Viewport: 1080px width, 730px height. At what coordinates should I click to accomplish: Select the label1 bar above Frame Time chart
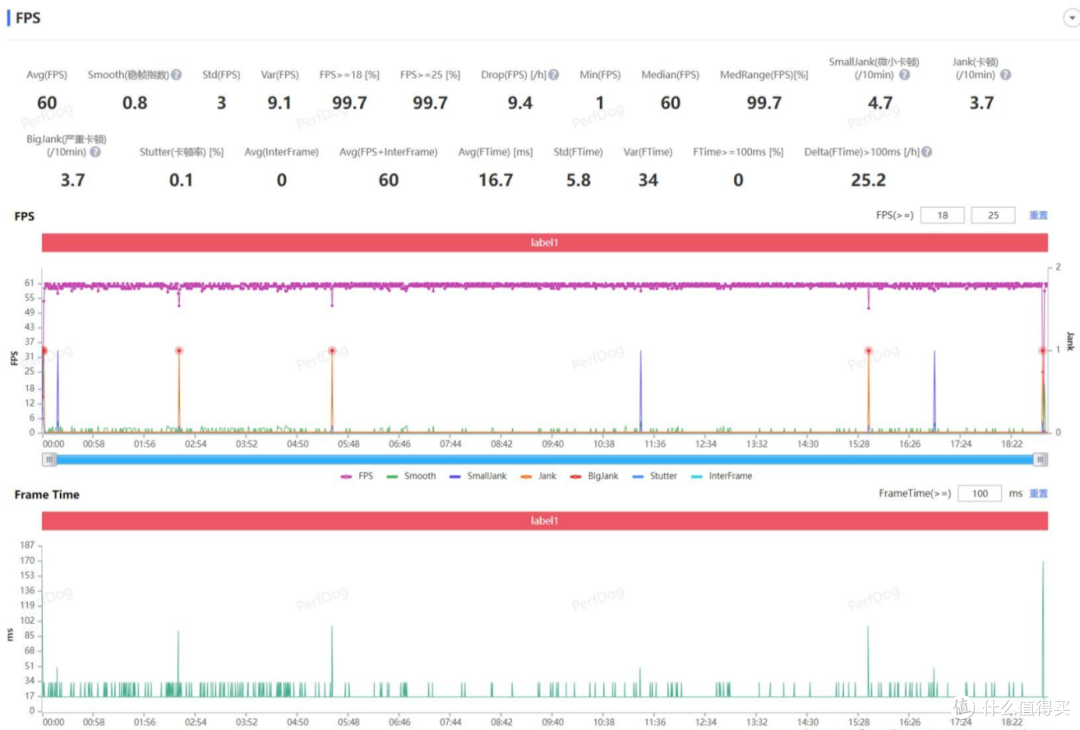tap(544, 521)
